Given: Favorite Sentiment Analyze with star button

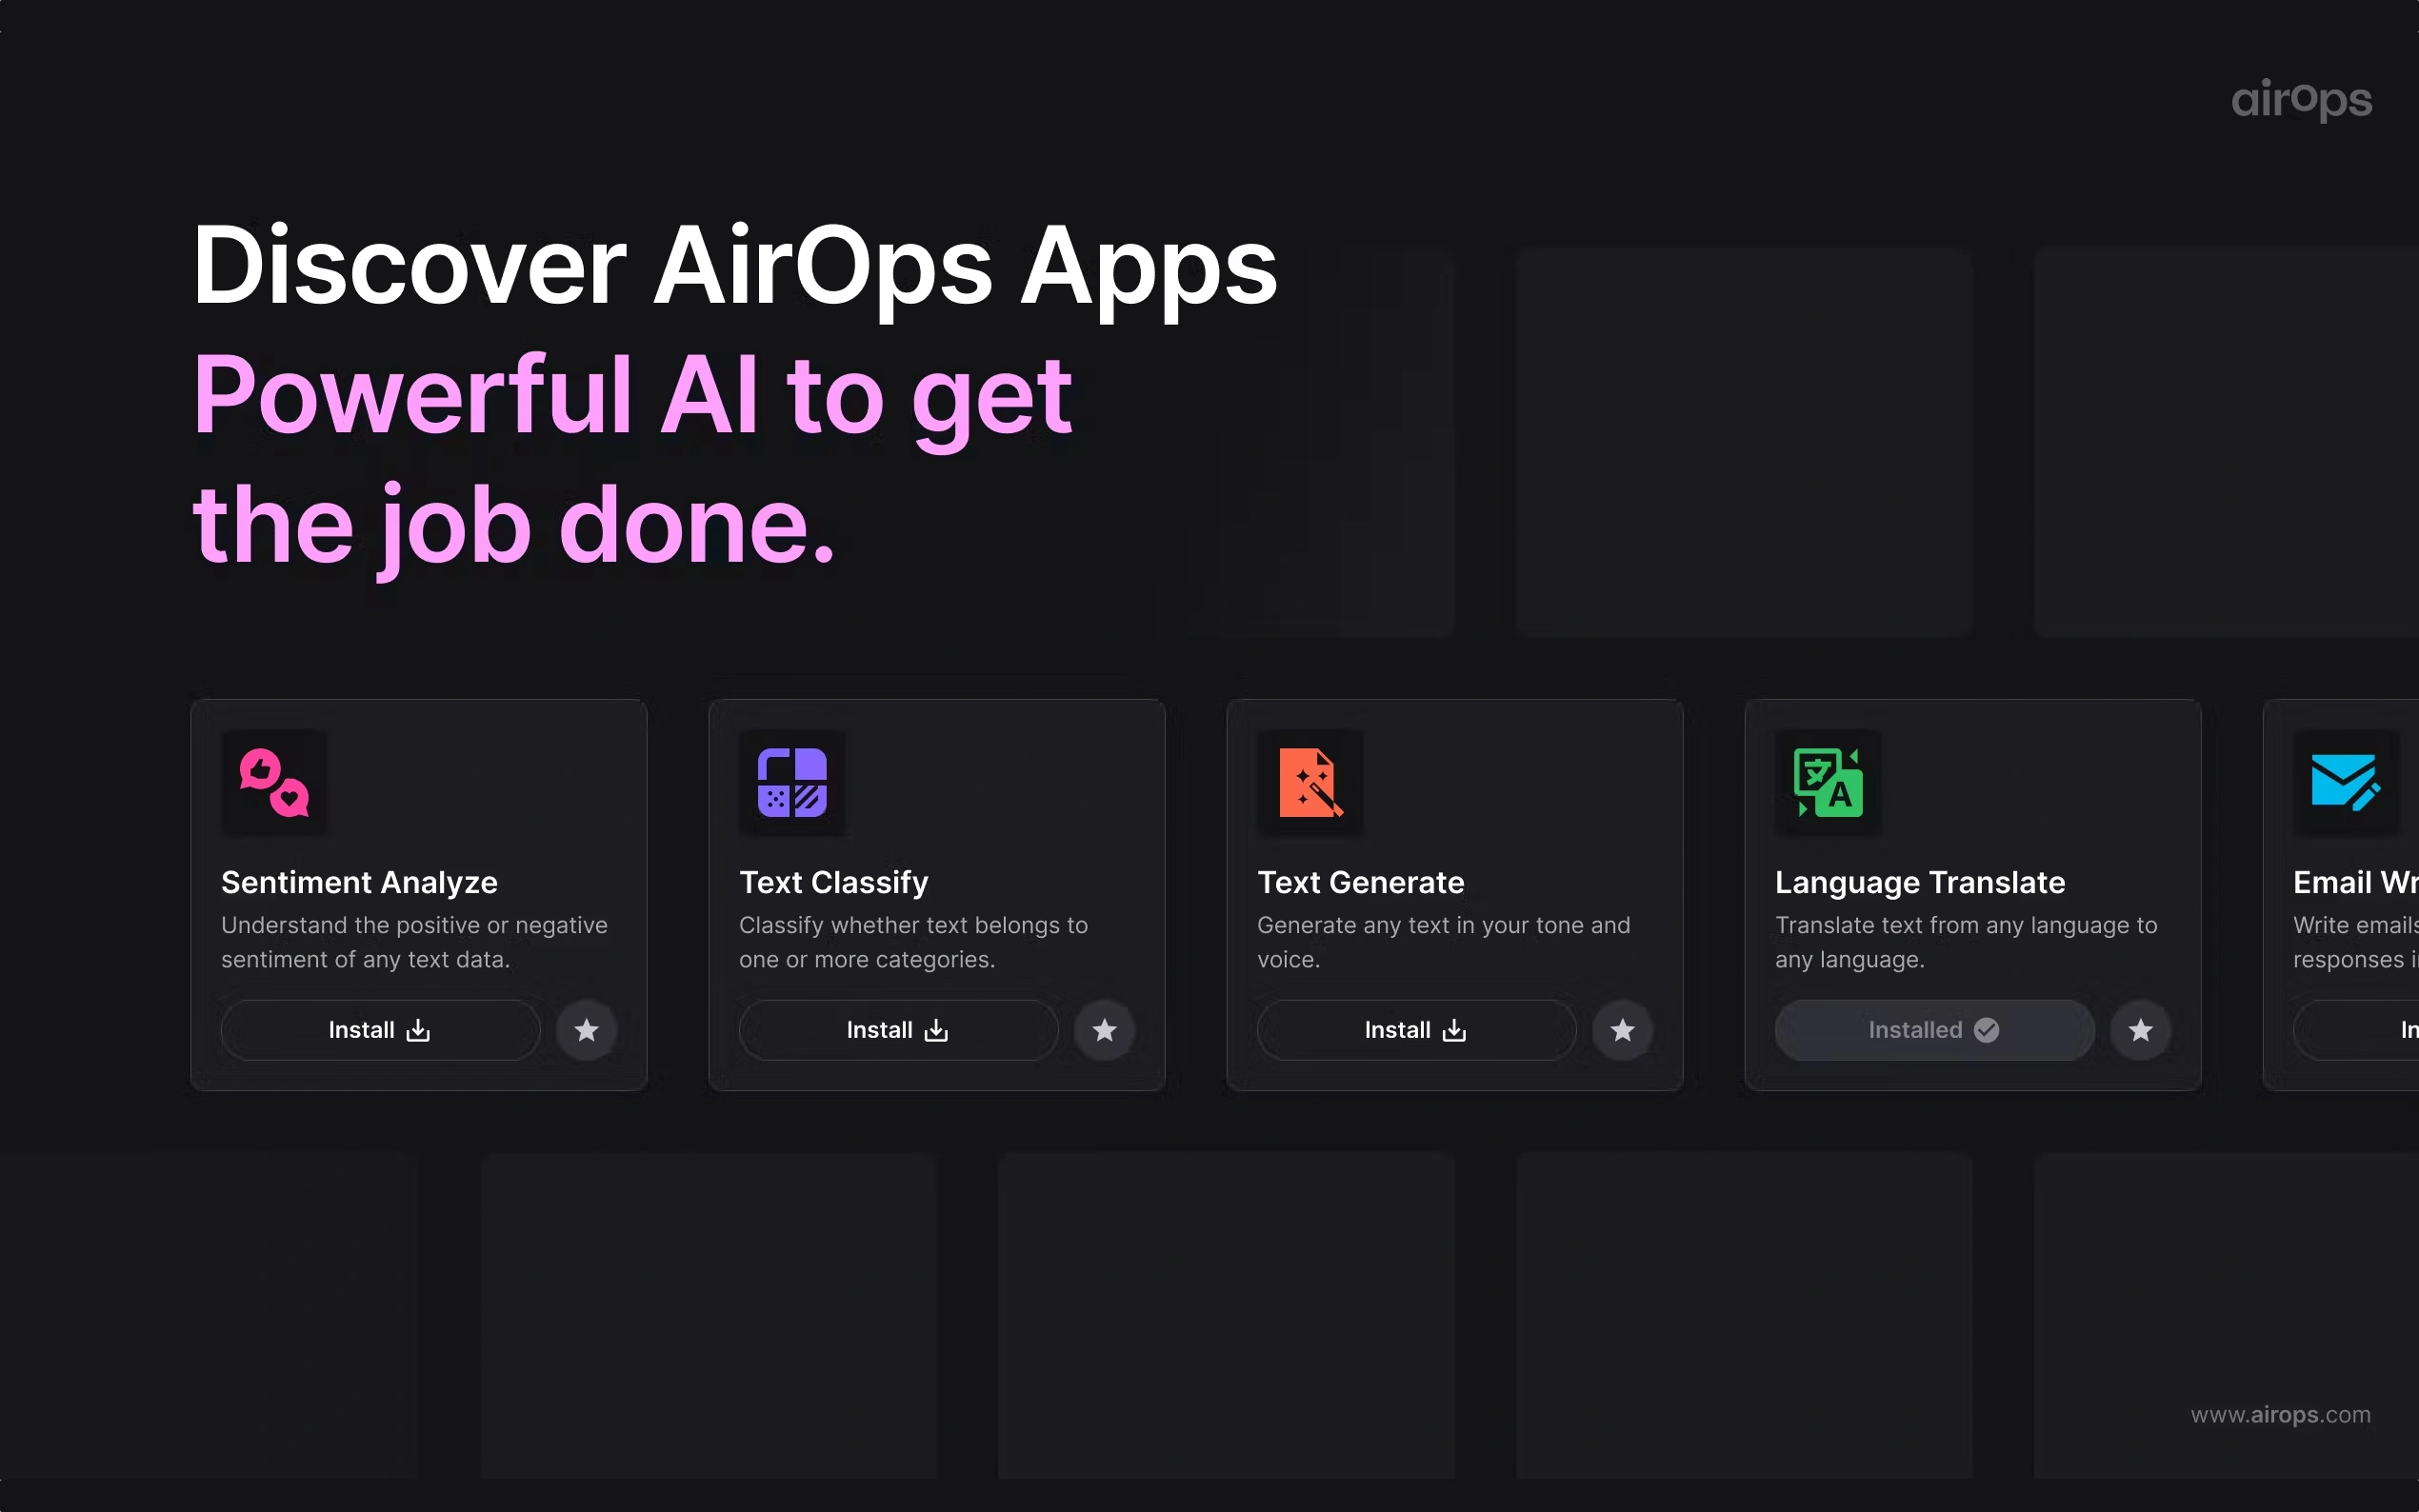Looking at the screenshot, I should point(586,1030).
